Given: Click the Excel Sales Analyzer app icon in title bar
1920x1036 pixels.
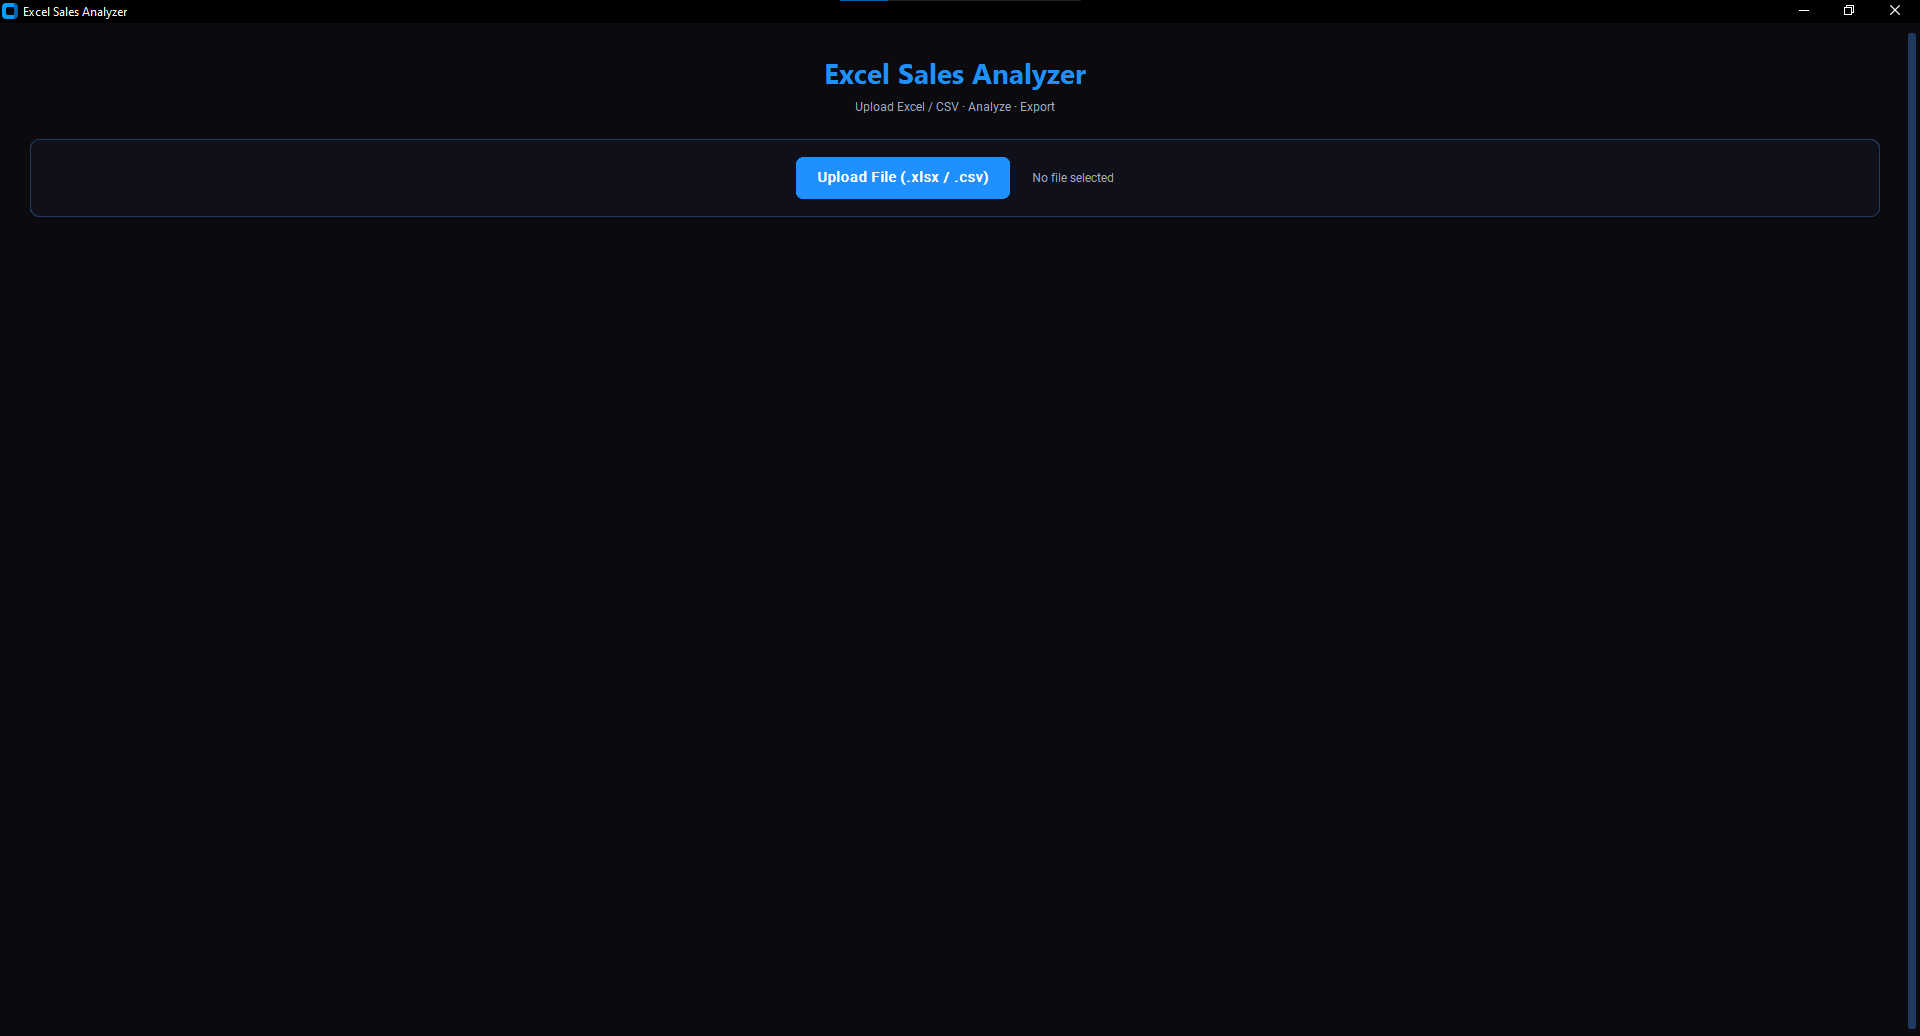Looking at the screenshot, I should tap(10, 12).
